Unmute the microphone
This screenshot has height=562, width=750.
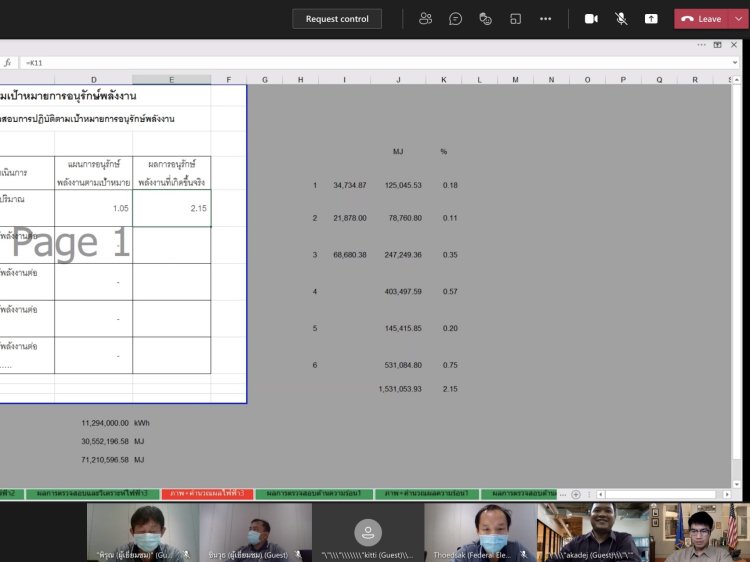[621, 19]
